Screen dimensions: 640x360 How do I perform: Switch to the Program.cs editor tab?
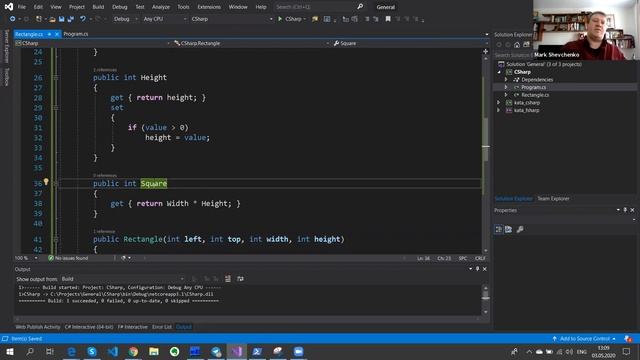(76, 34)
